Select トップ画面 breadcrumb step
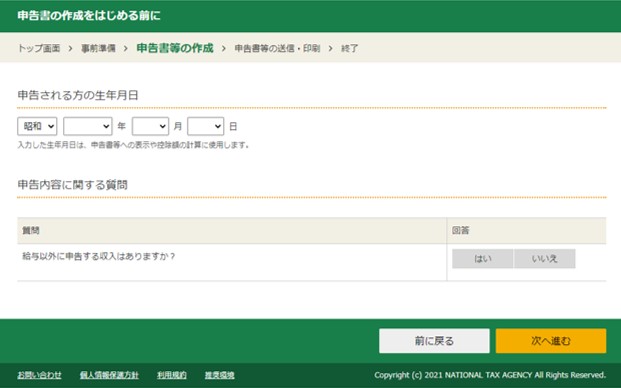 (39, 48)
